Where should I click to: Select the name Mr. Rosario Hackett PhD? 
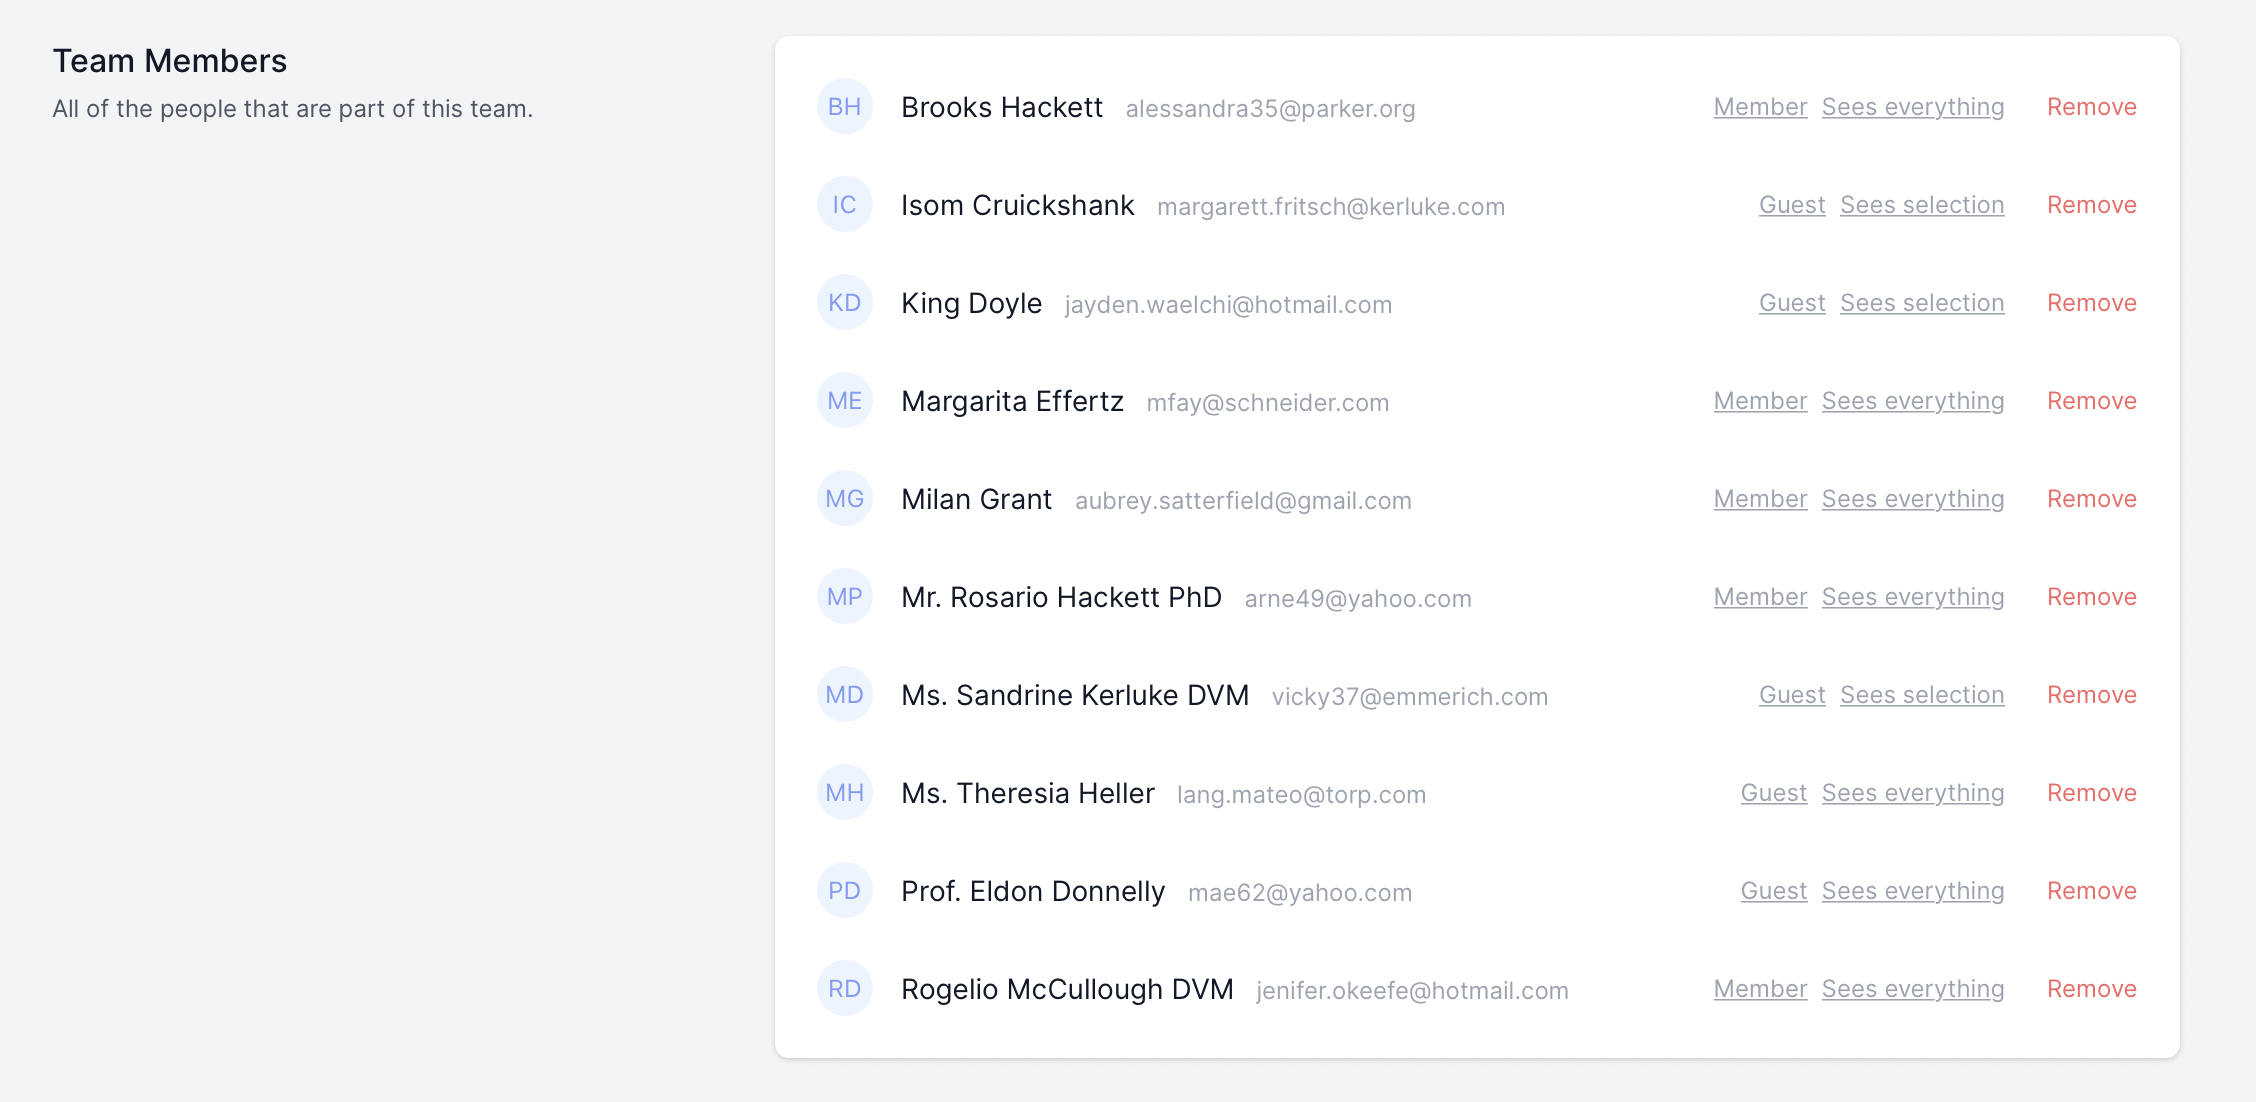coord(1062,597)
